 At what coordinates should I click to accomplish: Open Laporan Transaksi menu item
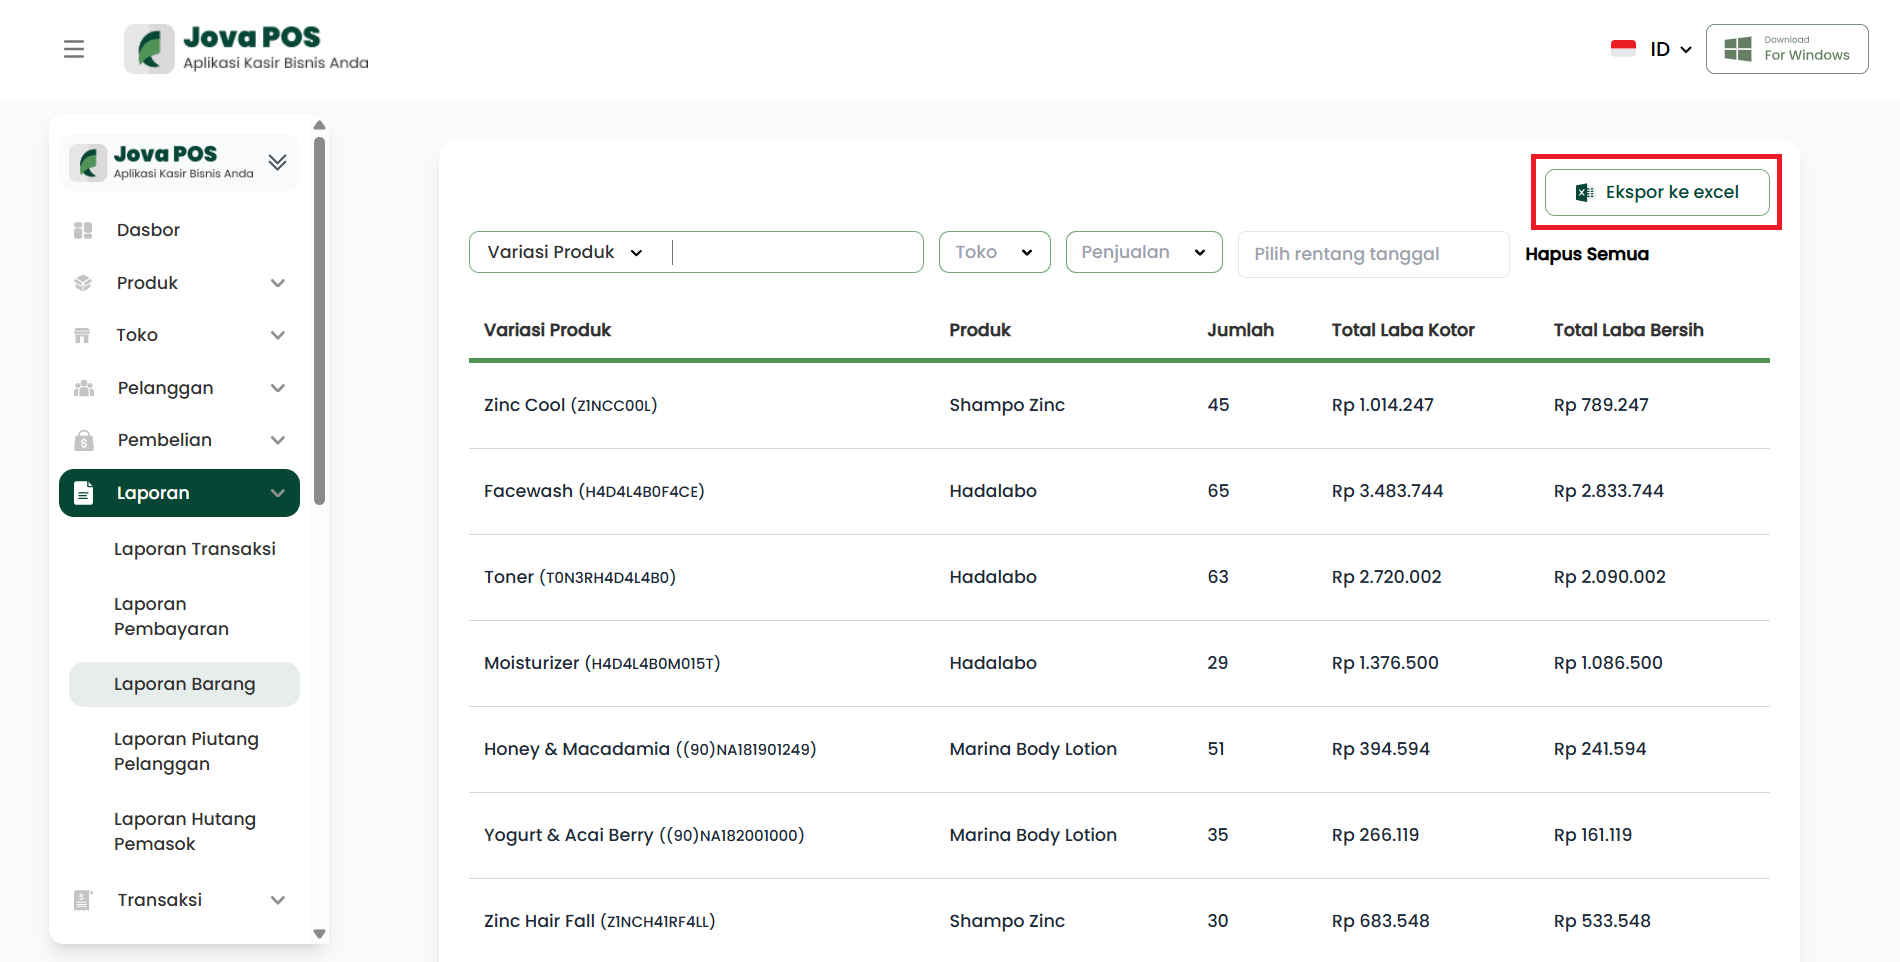(195, 549)
